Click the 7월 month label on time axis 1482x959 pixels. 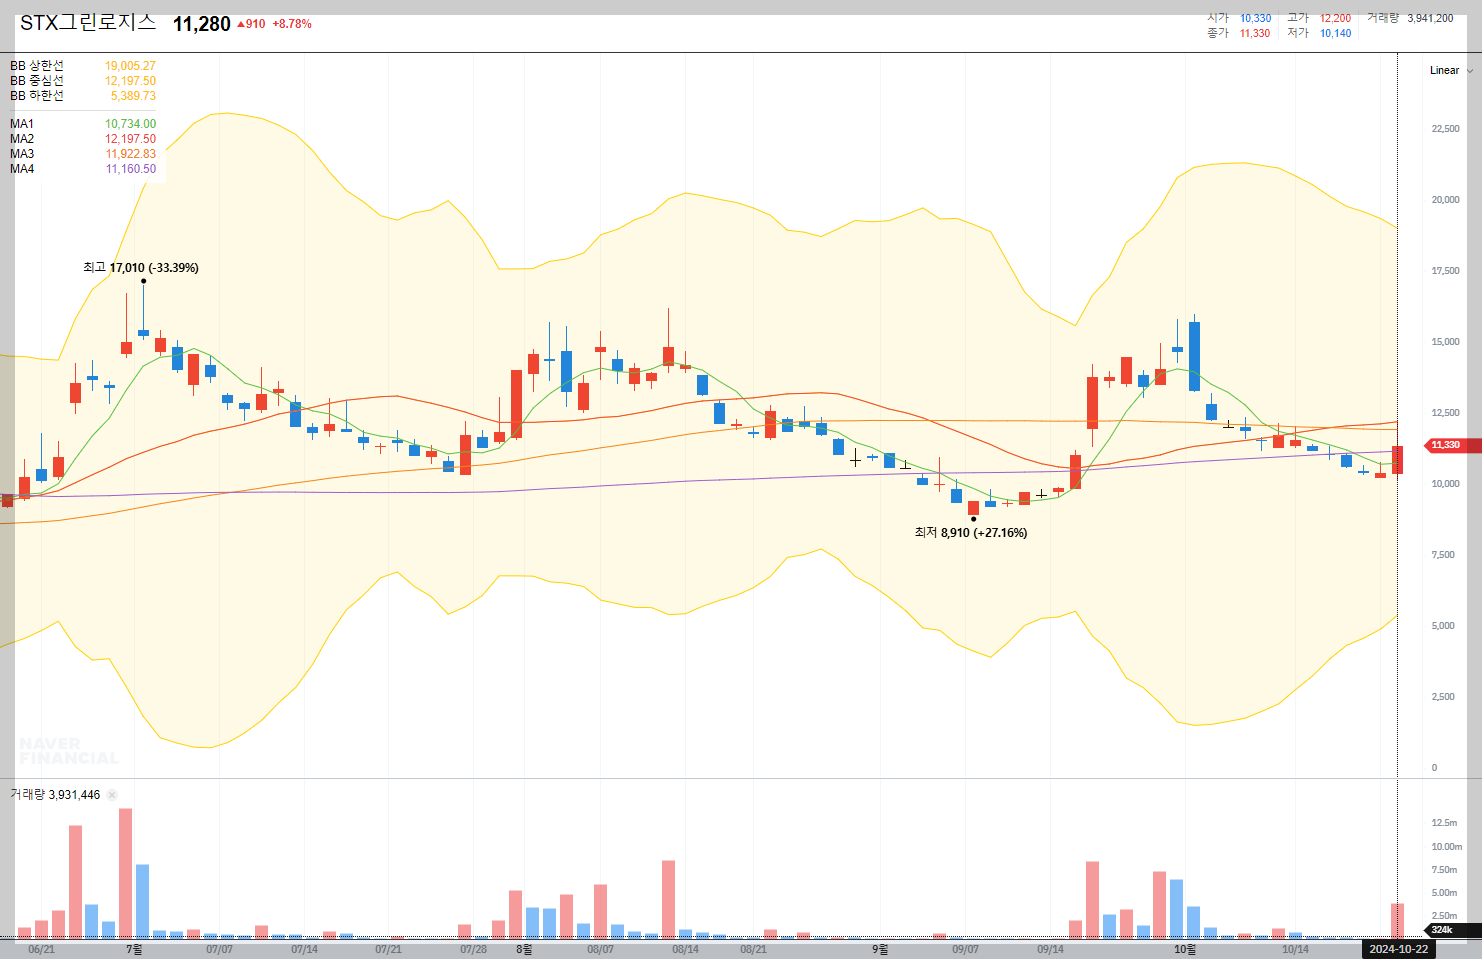coord(134,949)
